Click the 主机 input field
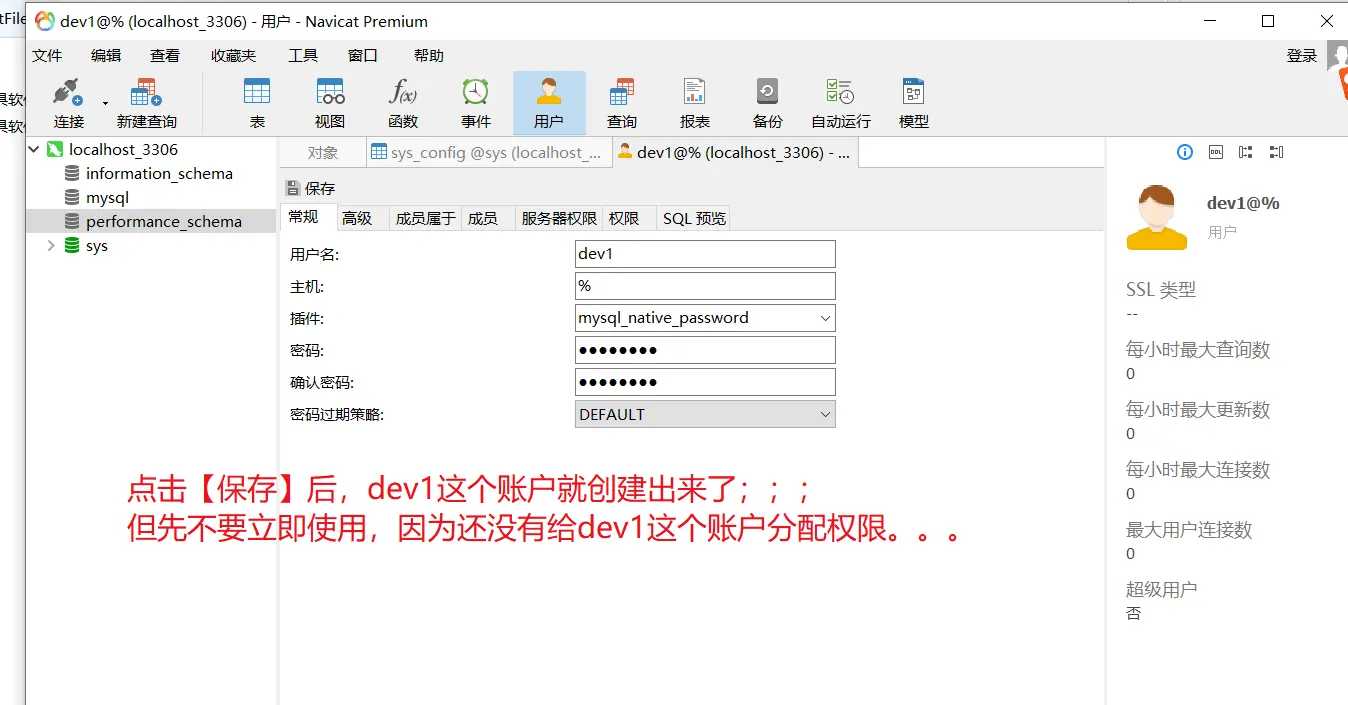The height and width of the screenshot is (705, 1348). 705,286
